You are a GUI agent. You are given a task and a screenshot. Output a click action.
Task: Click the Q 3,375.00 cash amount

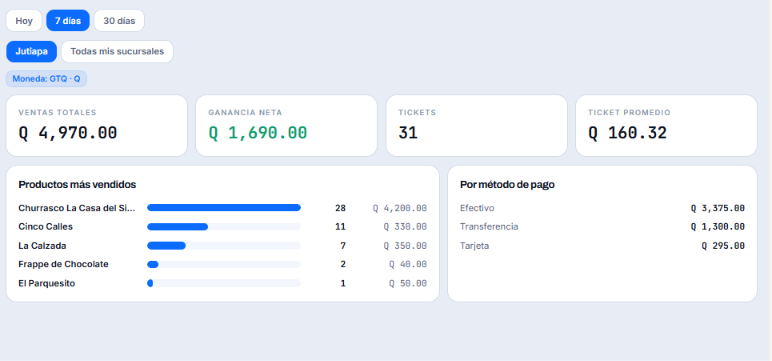[x=717, y=208]
